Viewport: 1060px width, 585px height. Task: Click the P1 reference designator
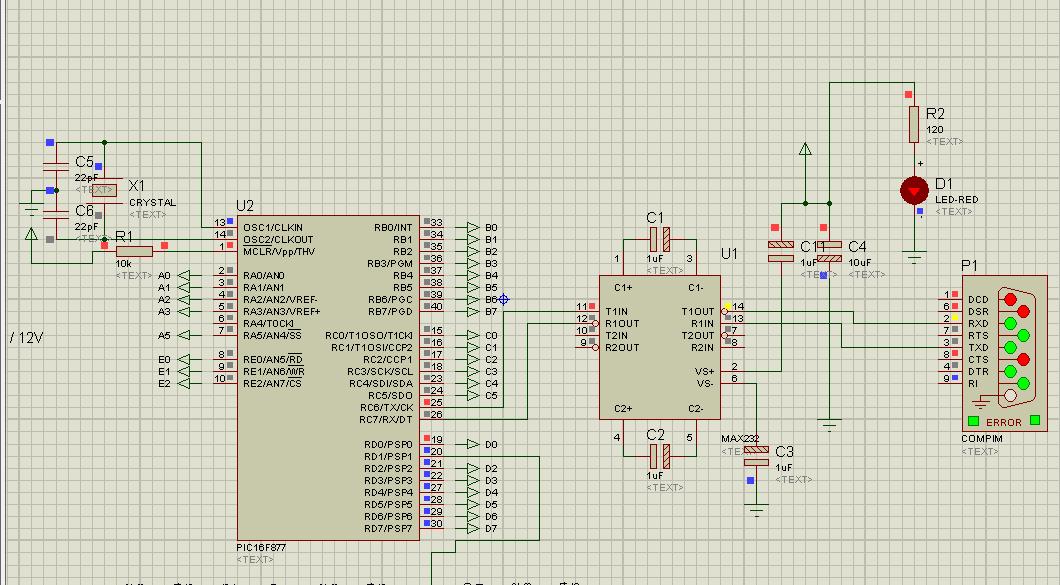click(969, 266)
